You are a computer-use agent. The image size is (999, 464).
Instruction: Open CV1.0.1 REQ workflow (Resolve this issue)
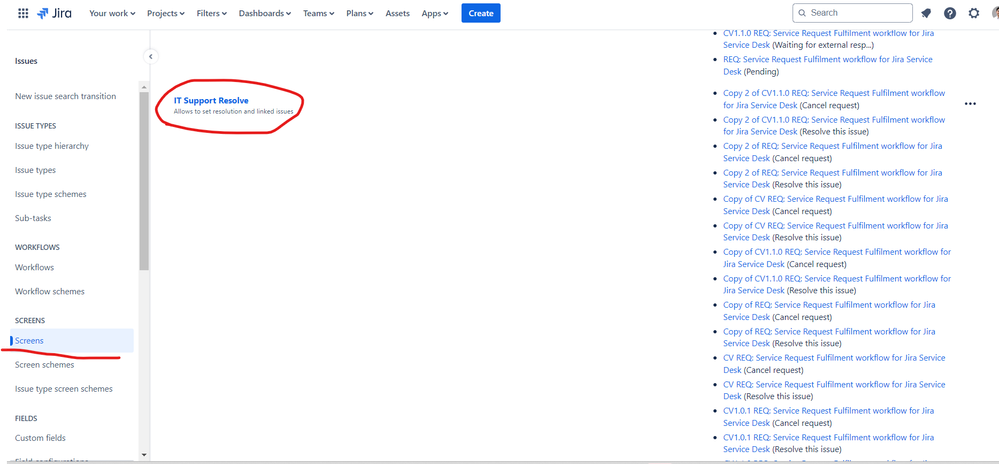(x=829, y=443)
